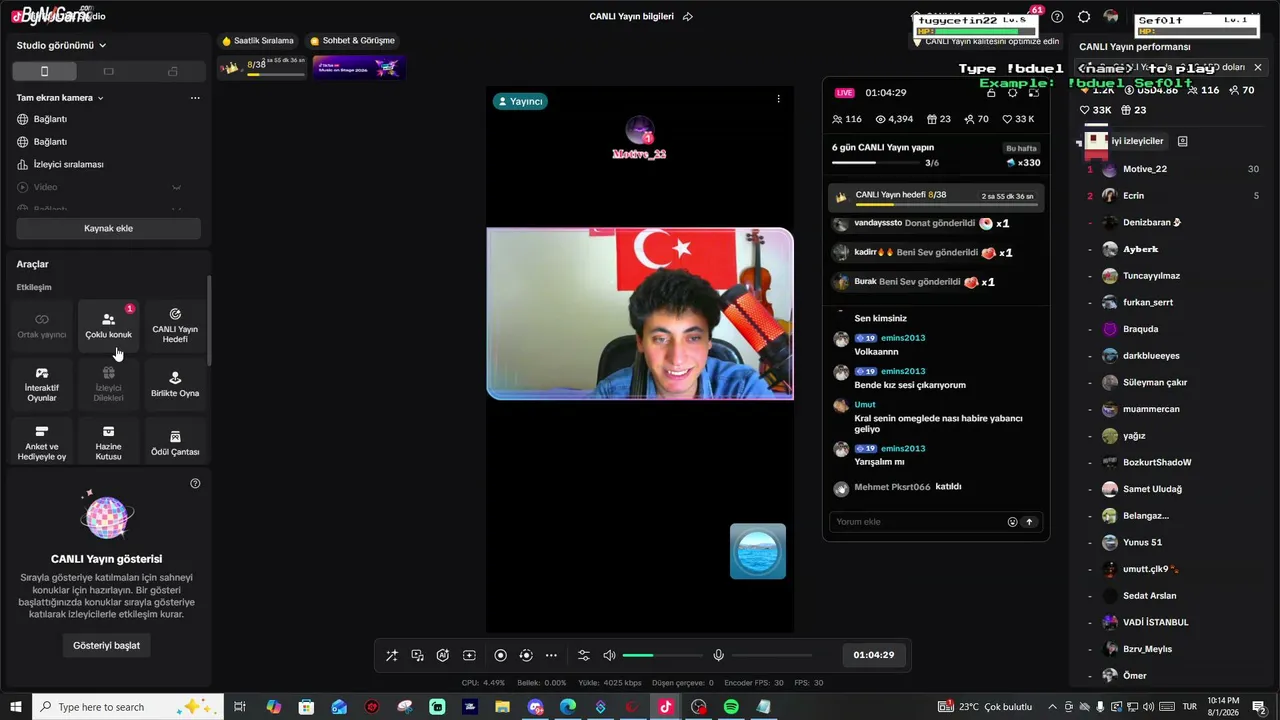Mute the microphone icon
Viewport: 1280px width, 720px height.
coord(718,655)
